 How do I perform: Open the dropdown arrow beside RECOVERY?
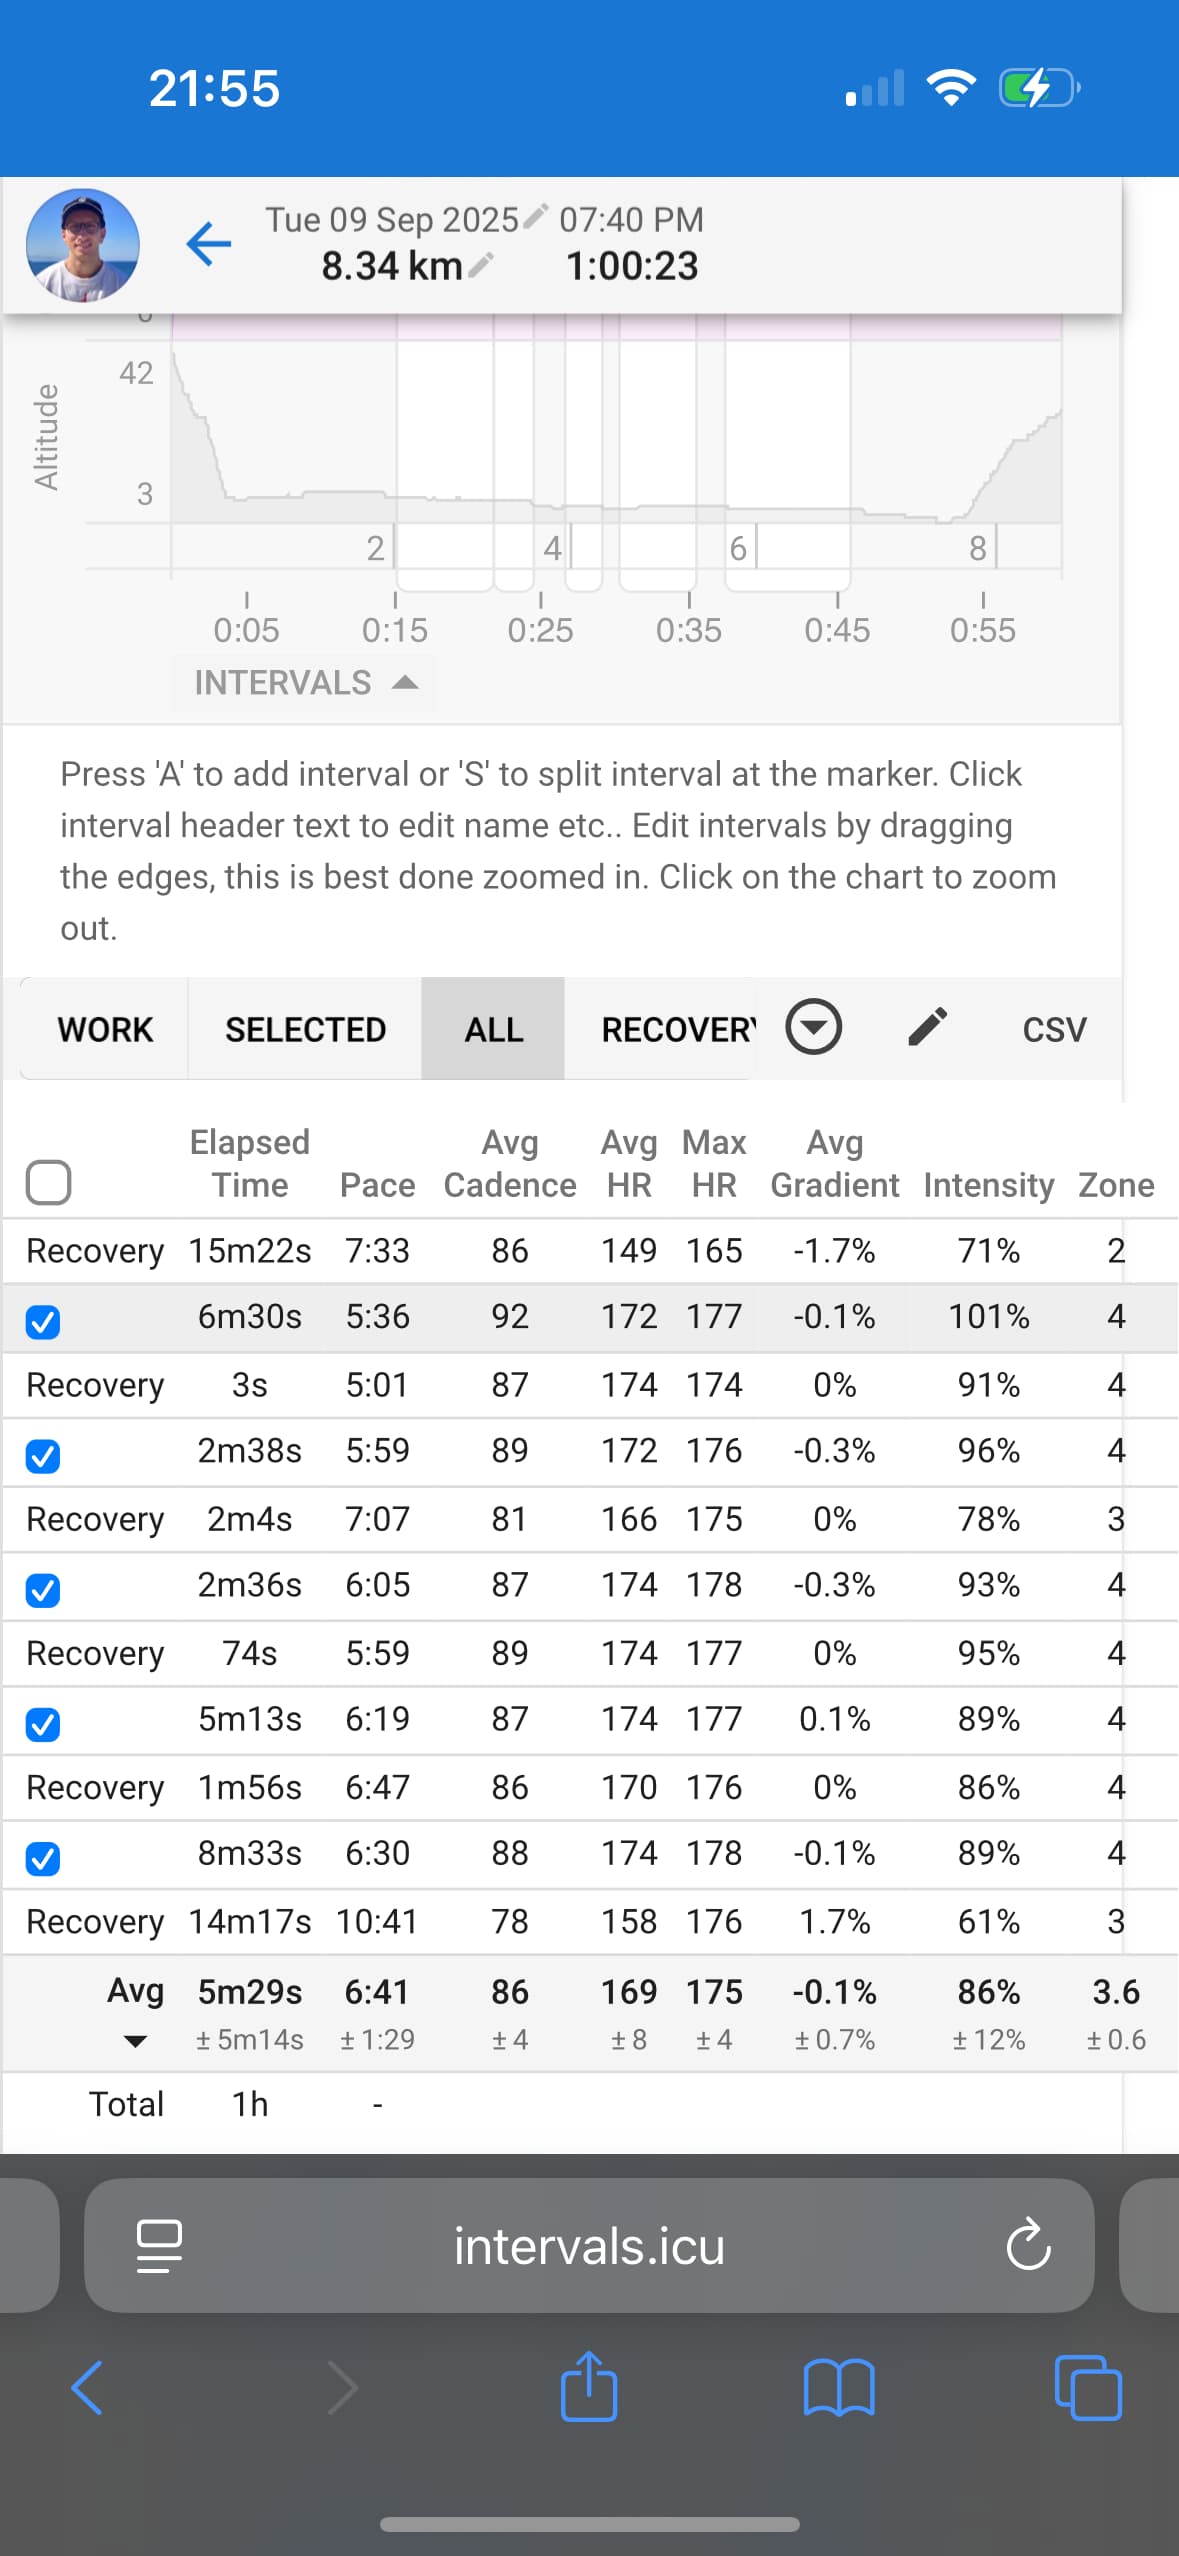pyautogui.click(x=813, y=1028)
